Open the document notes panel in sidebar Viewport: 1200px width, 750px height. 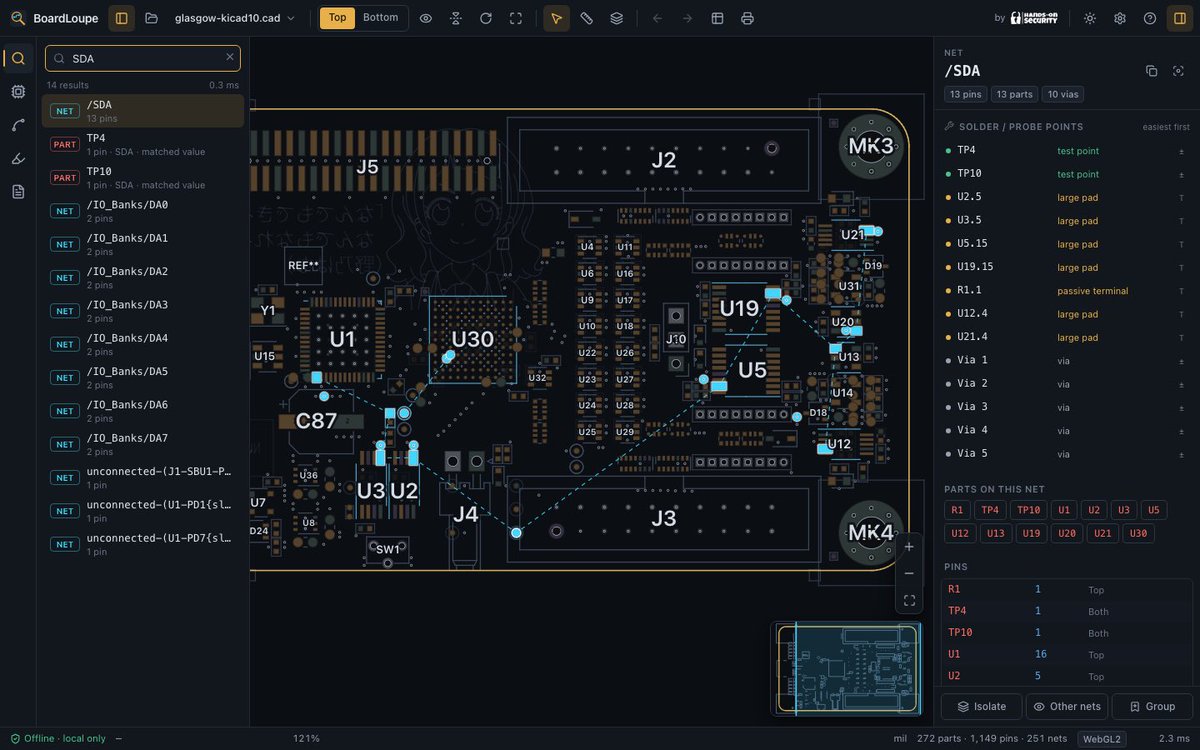click(18, 191)
